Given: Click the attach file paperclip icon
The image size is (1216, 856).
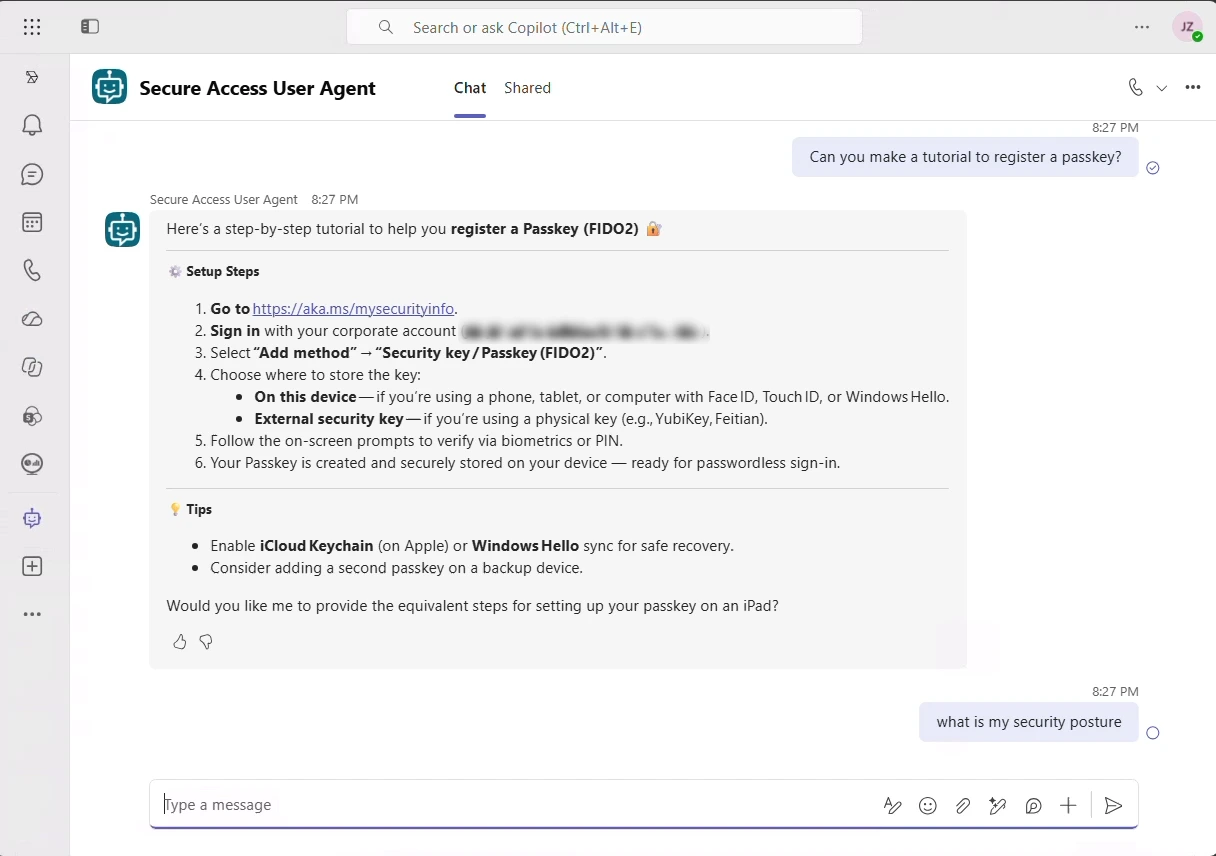Looking at the screenshot, I should tap(963, 805).
